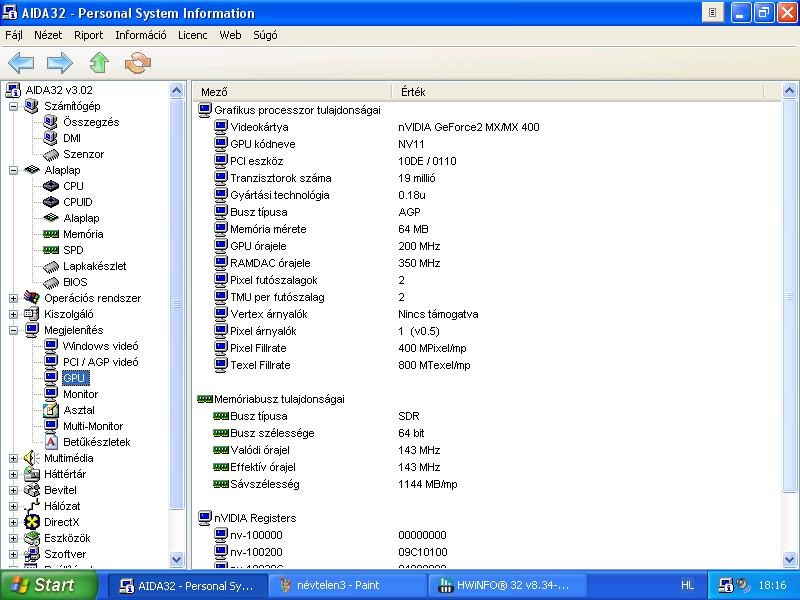Select the Videokártya row

click(x=377, y=127)
